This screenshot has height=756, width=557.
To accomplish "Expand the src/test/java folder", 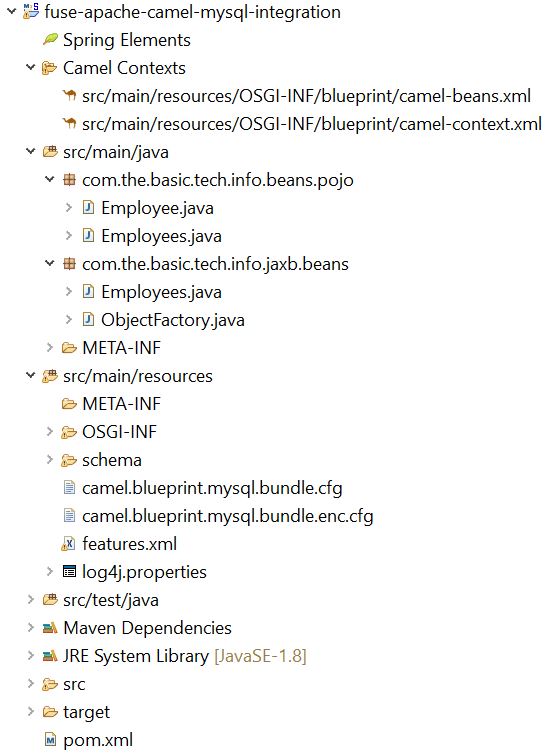I will coord(31,600).
